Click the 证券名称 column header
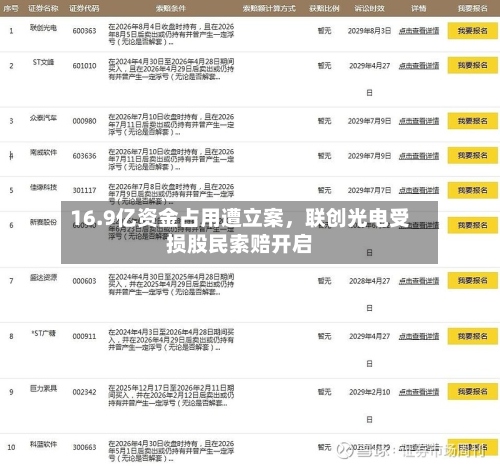 43,8
